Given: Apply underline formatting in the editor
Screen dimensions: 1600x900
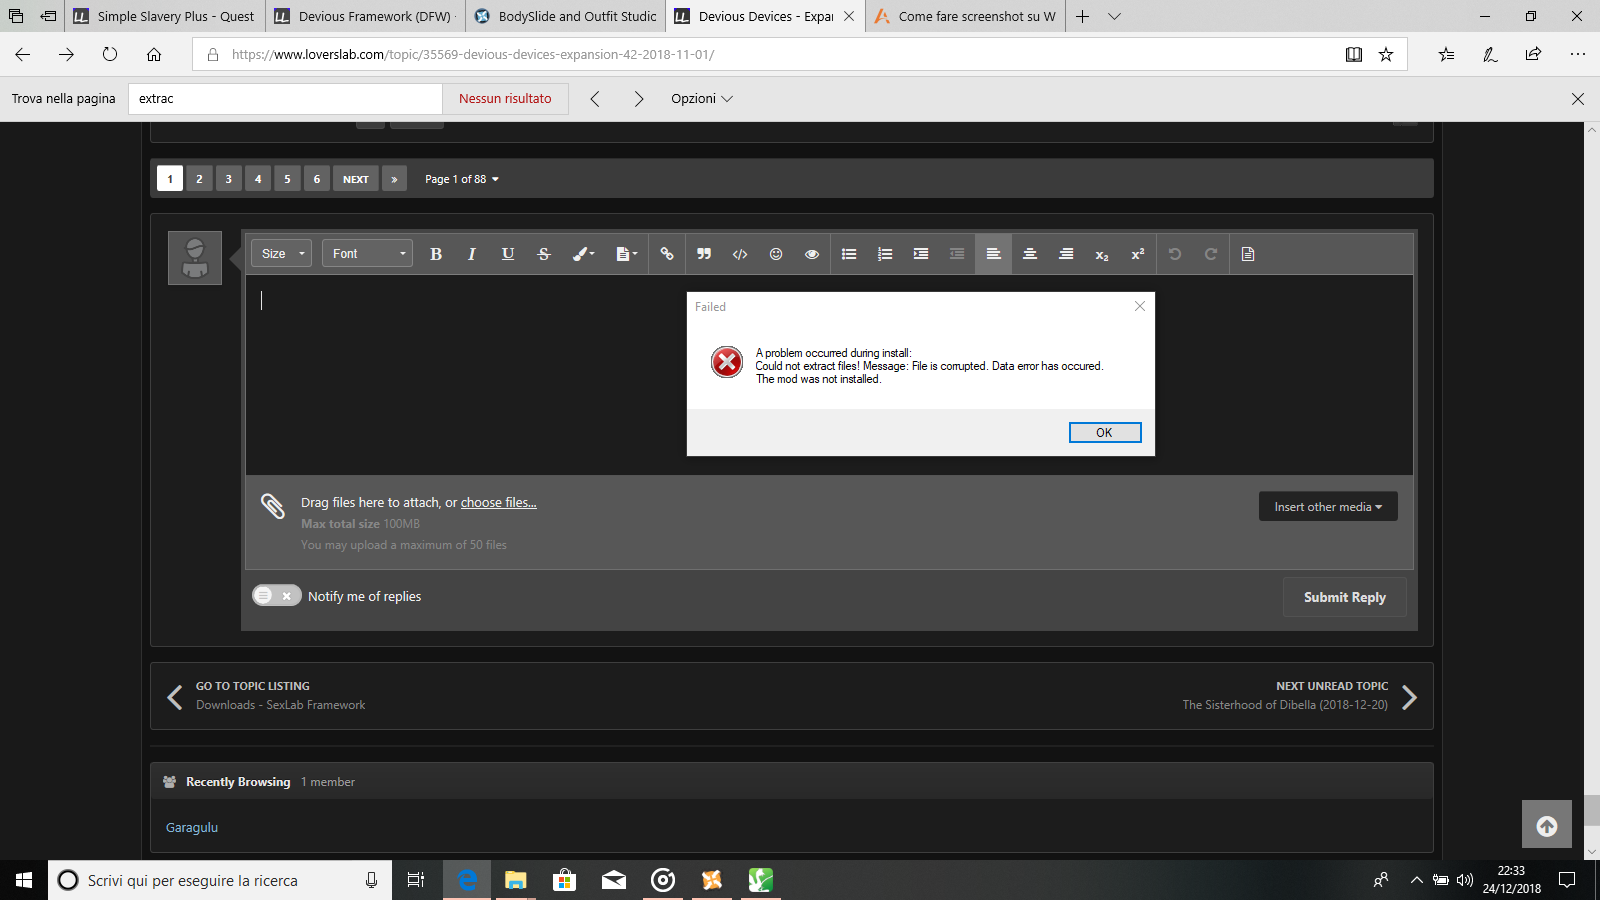Looking at the screenshot, I should point(508,254).
